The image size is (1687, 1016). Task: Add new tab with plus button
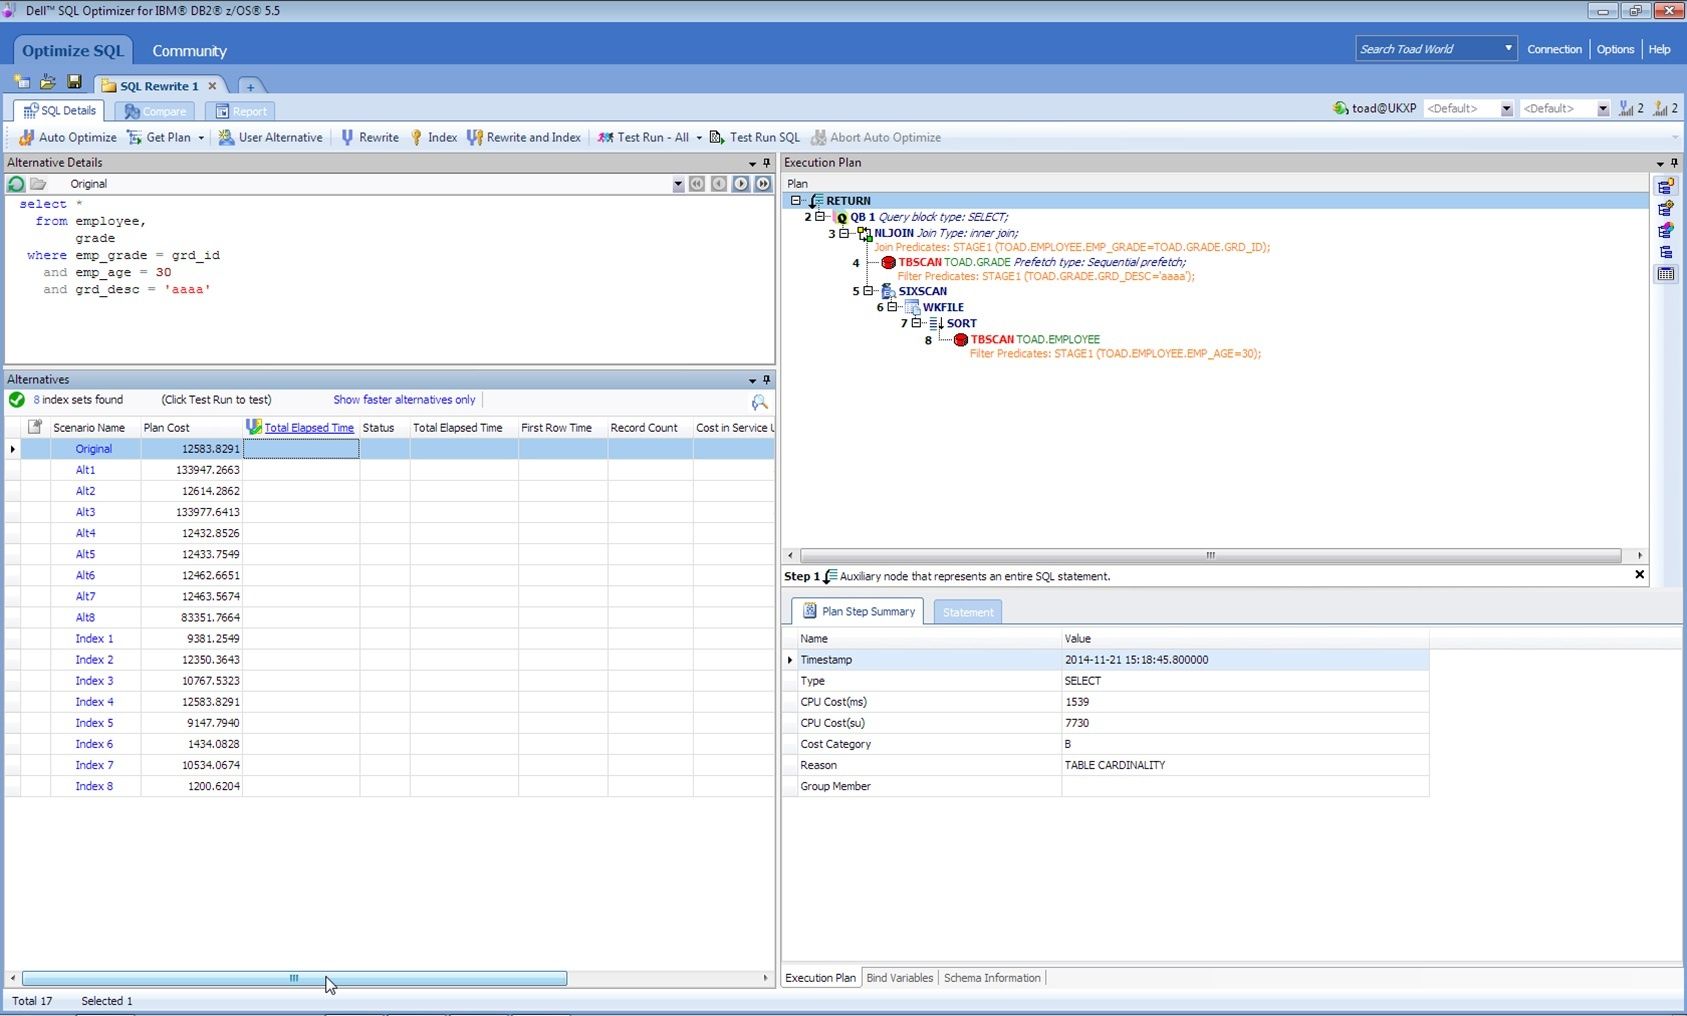tap(250, 86)
